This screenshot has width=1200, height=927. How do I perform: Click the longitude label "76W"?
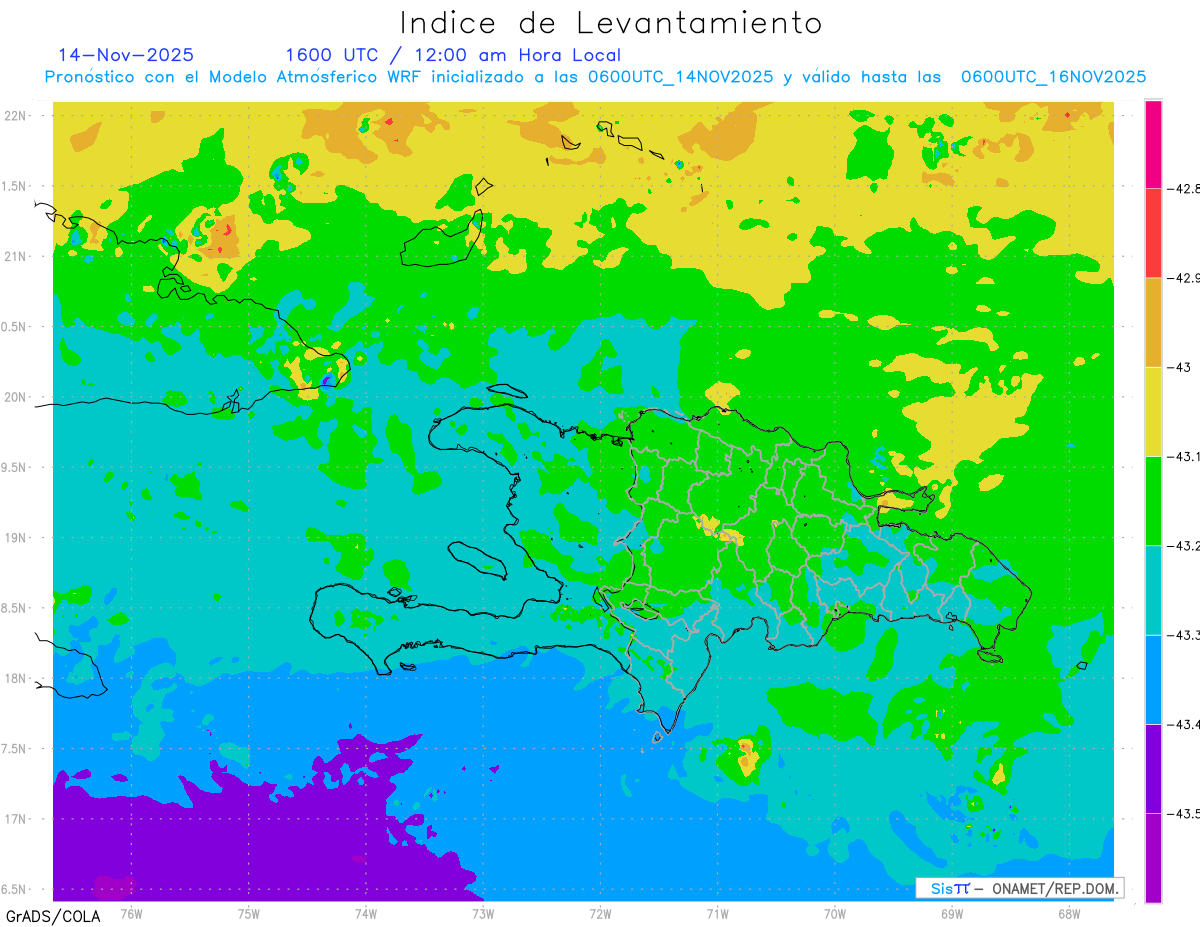(x=131, y=913)
